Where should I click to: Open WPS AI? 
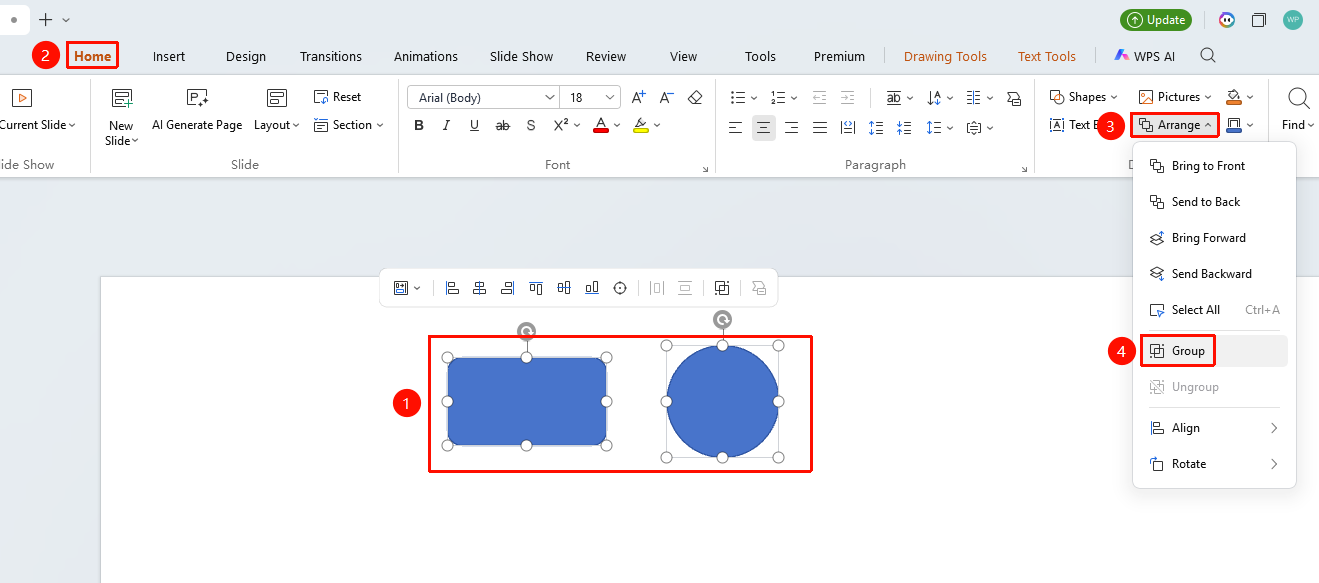click(x=1145, y=56)
